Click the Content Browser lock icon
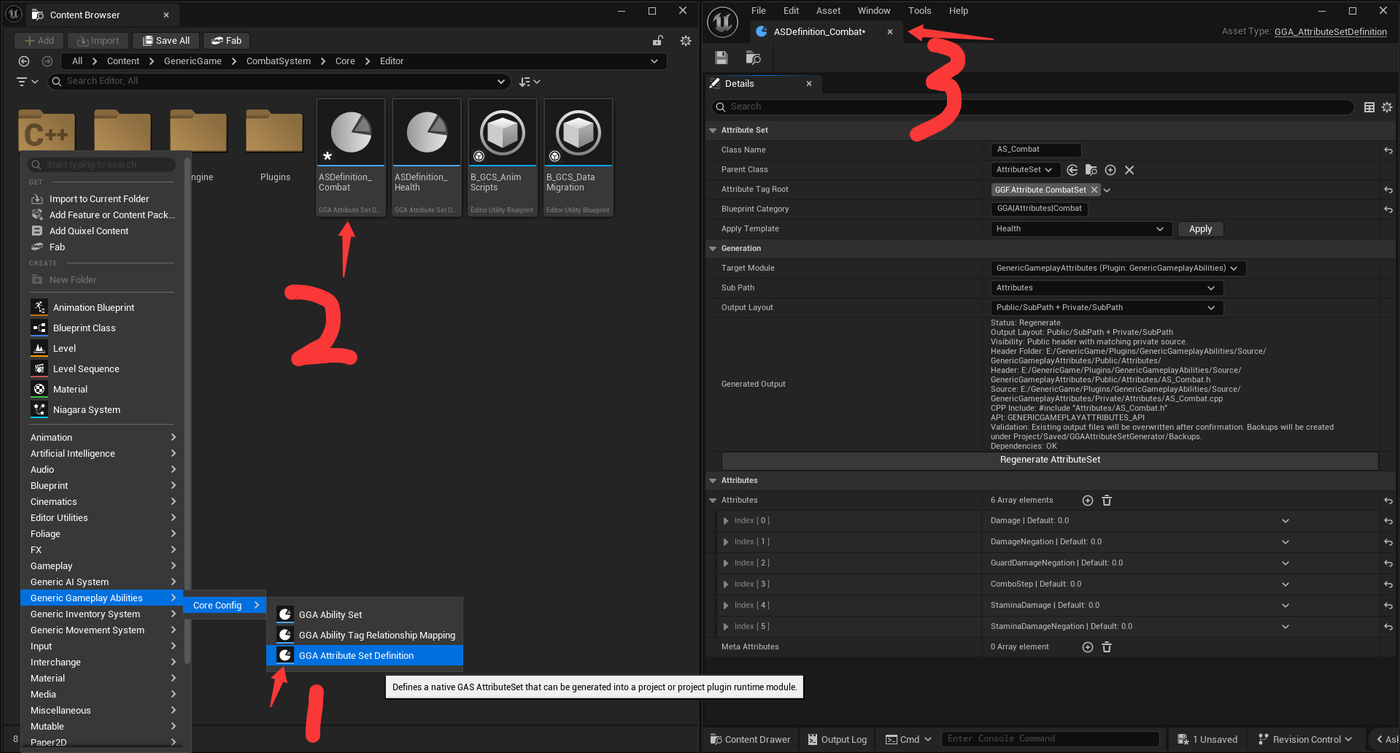Viewport: 1400px width, 753px height. pyautogui.click(x=658, y=41)
